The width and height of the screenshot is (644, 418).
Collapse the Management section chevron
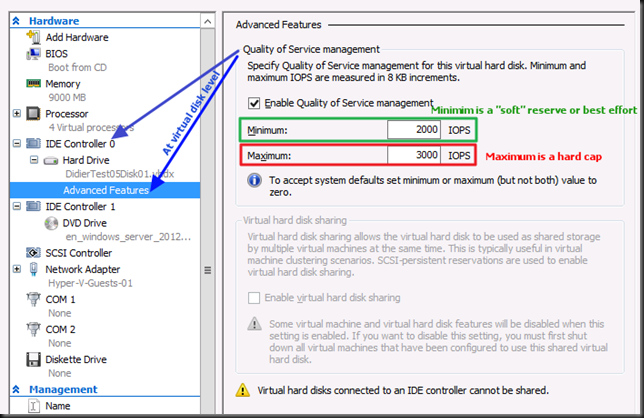pos(16,389)
